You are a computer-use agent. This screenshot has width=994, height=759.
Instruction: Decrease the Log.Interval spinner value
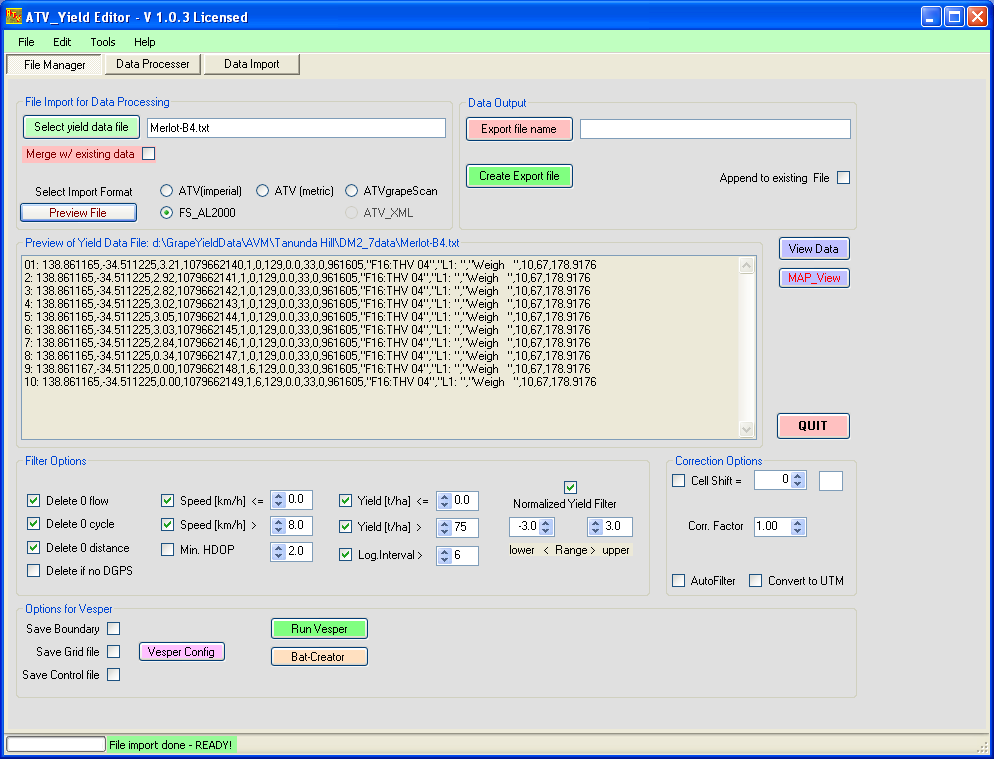444,560
